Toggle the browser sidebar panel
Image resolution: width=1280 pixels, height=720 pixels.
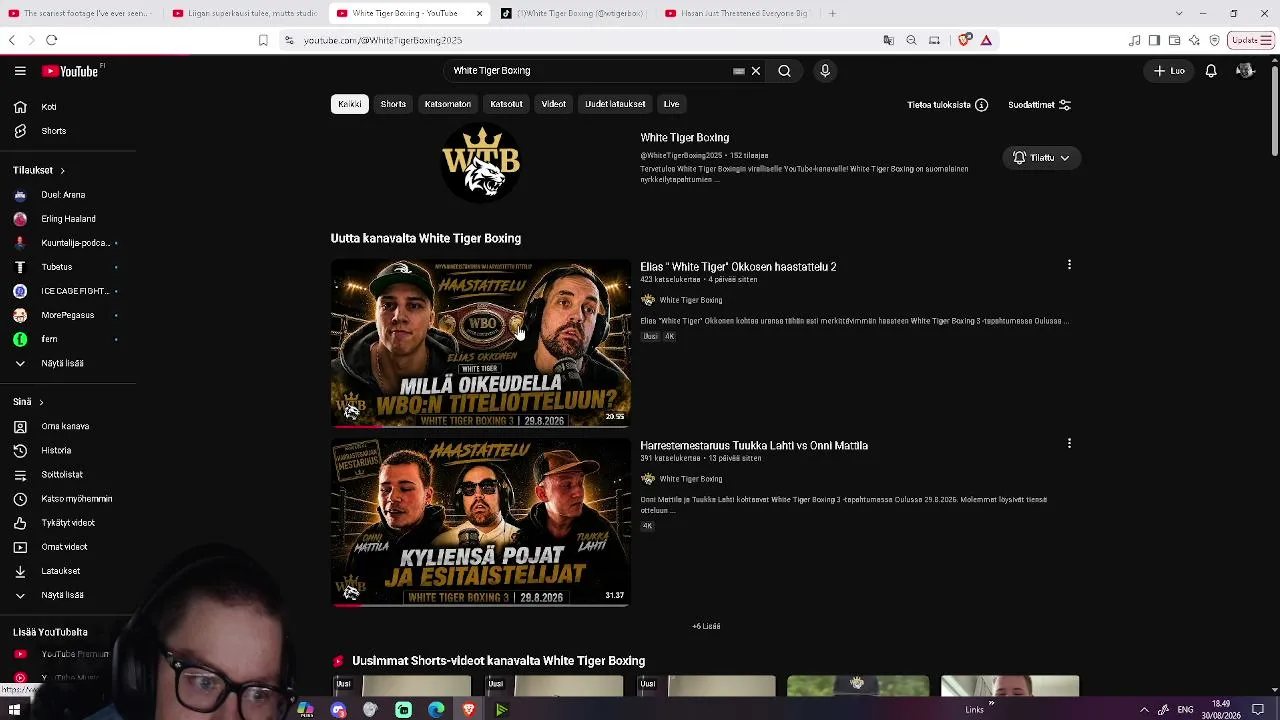(1154, 40)
